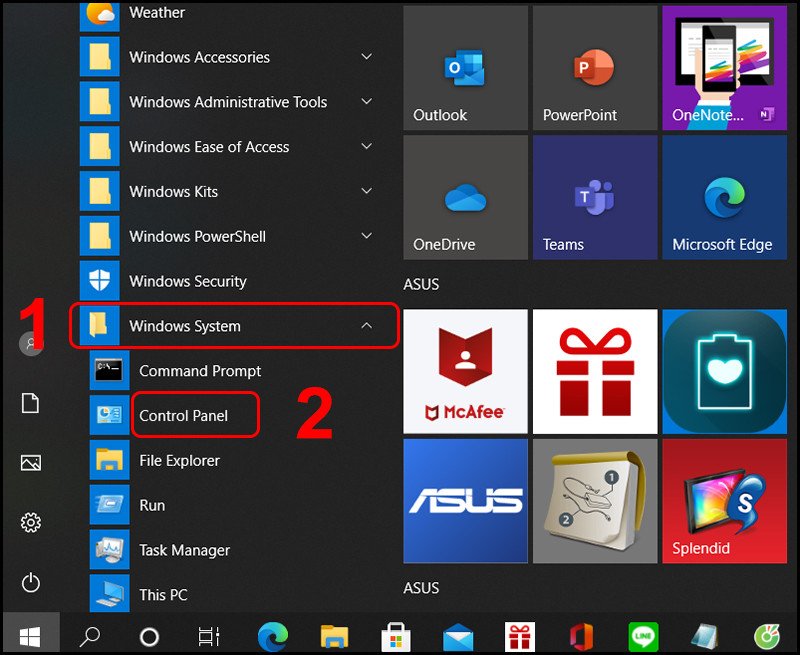
Task: Open Microsoft Teams tile
Action: [594, 197]
